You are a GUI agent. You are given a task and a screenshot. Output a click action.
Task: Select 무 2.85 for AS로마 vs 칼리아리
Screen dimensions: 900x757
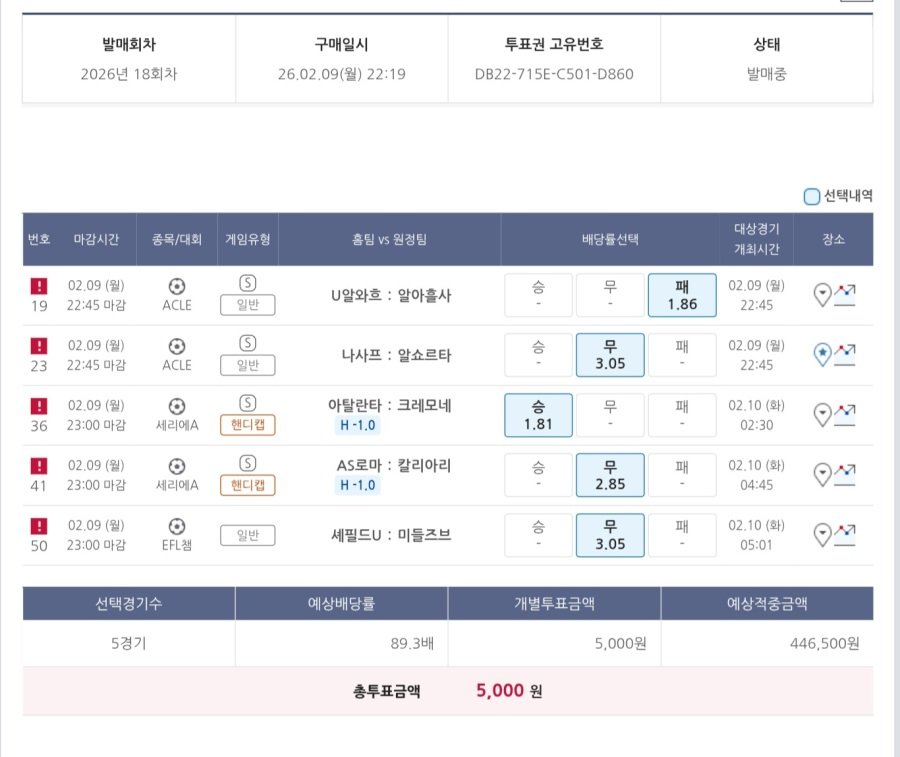(610, 475)
